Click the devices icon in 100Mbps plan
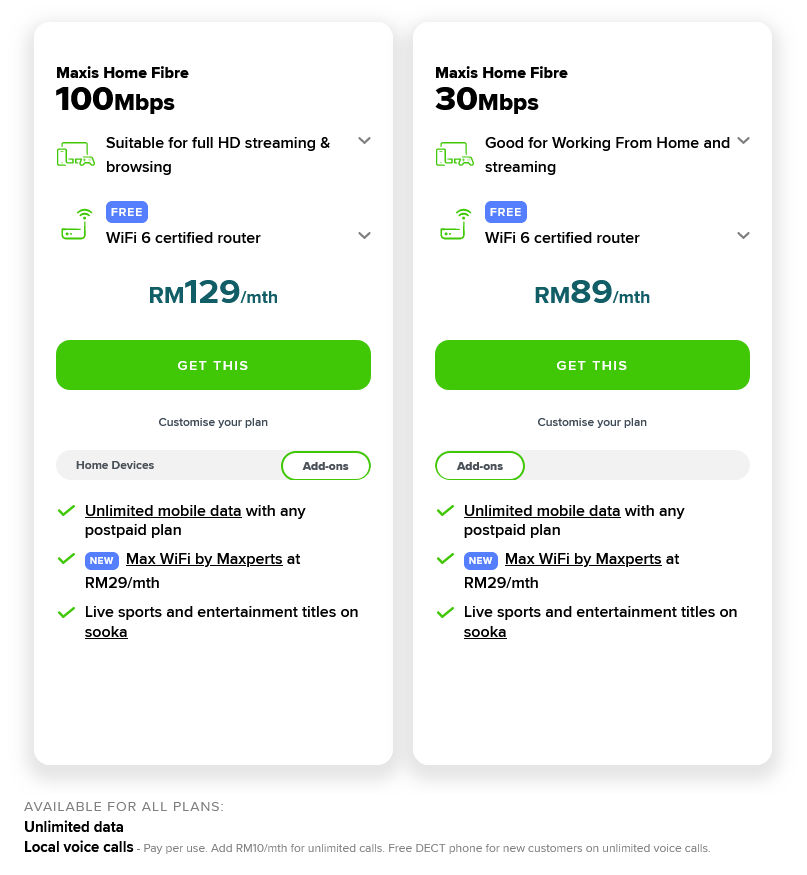Image resolution: width=807 pixels, height=875 pixels. [x=75, y=154]
